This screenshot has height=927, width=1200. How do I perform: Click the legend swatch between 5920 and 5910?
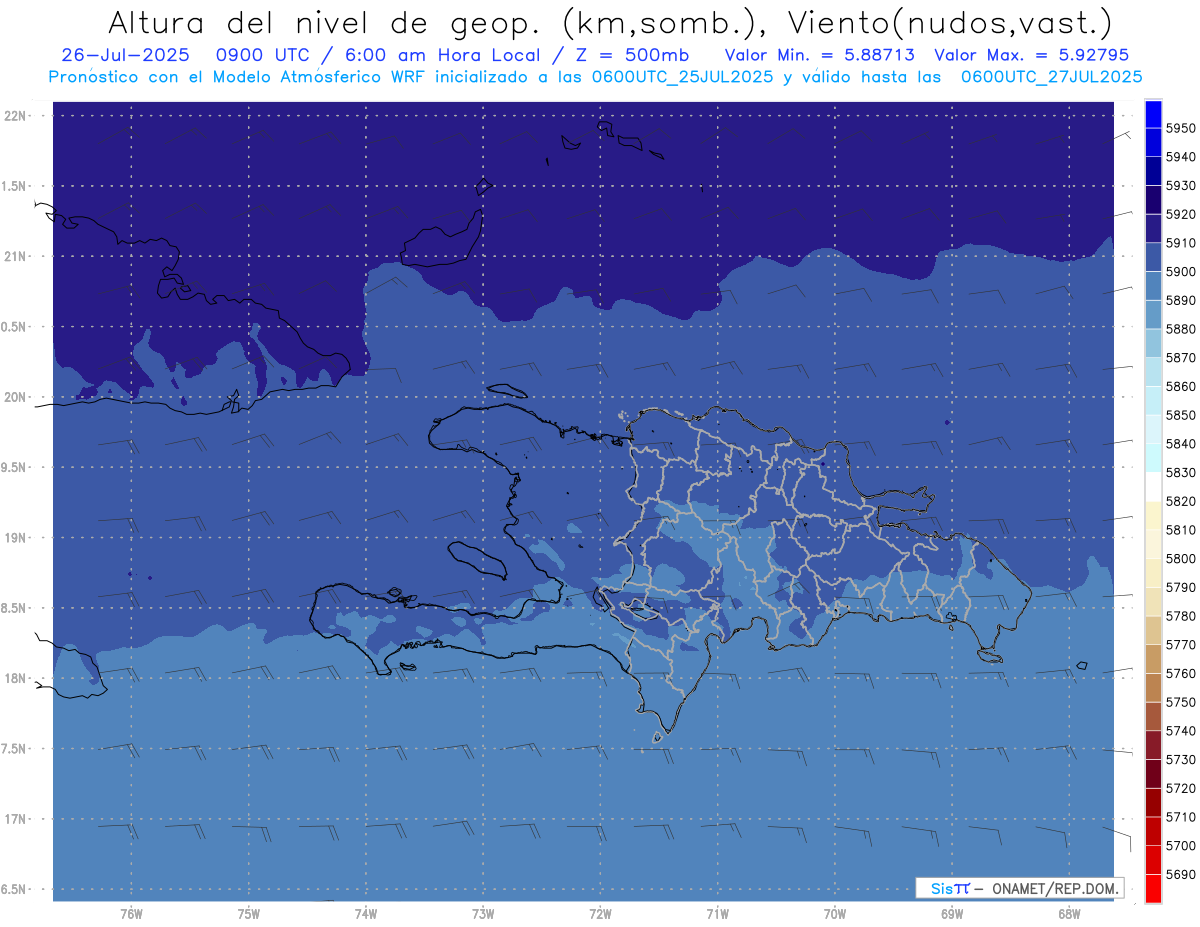pos(1153,229)
